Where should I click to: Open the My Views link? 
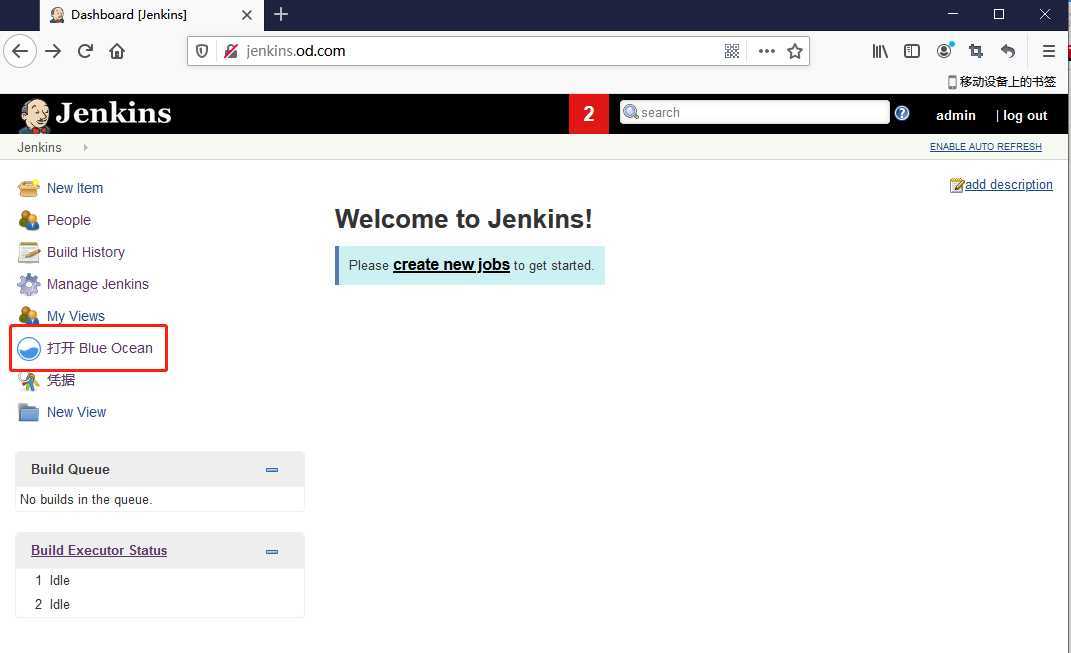76,316
